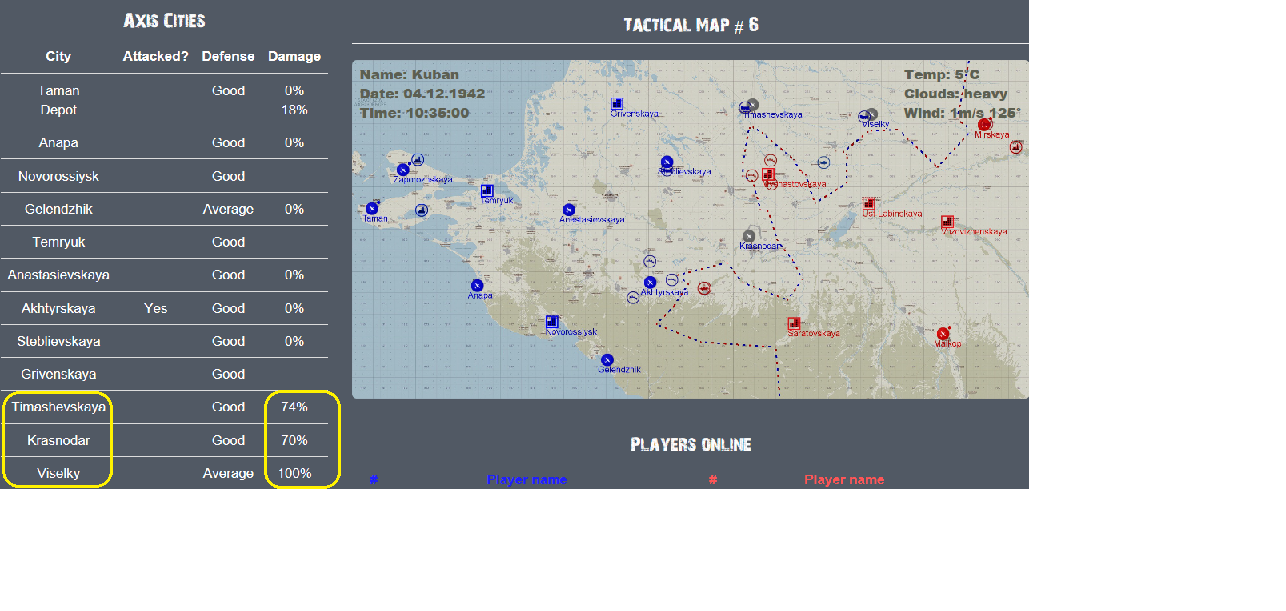1286x611 pixels.
Task: Click the blue Anapa airfield marker
Action: 478,285
